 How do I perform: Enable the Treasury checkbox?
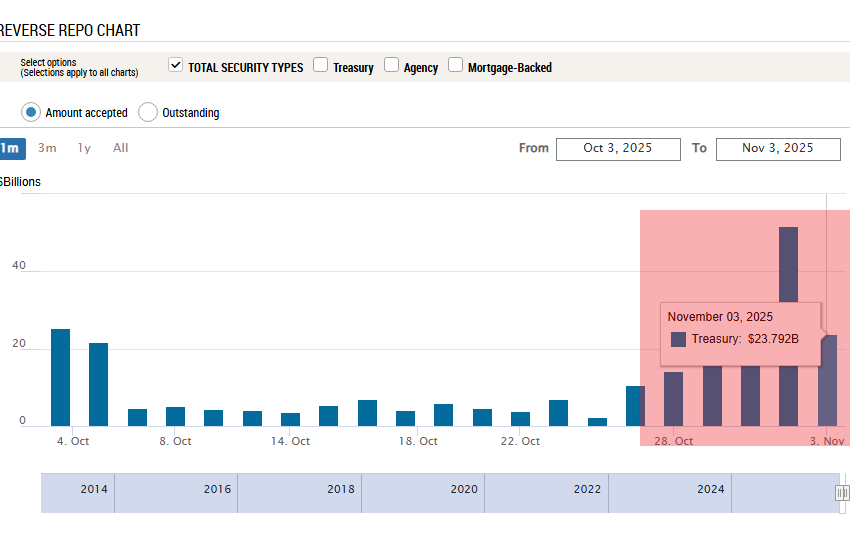coord(321,66)
